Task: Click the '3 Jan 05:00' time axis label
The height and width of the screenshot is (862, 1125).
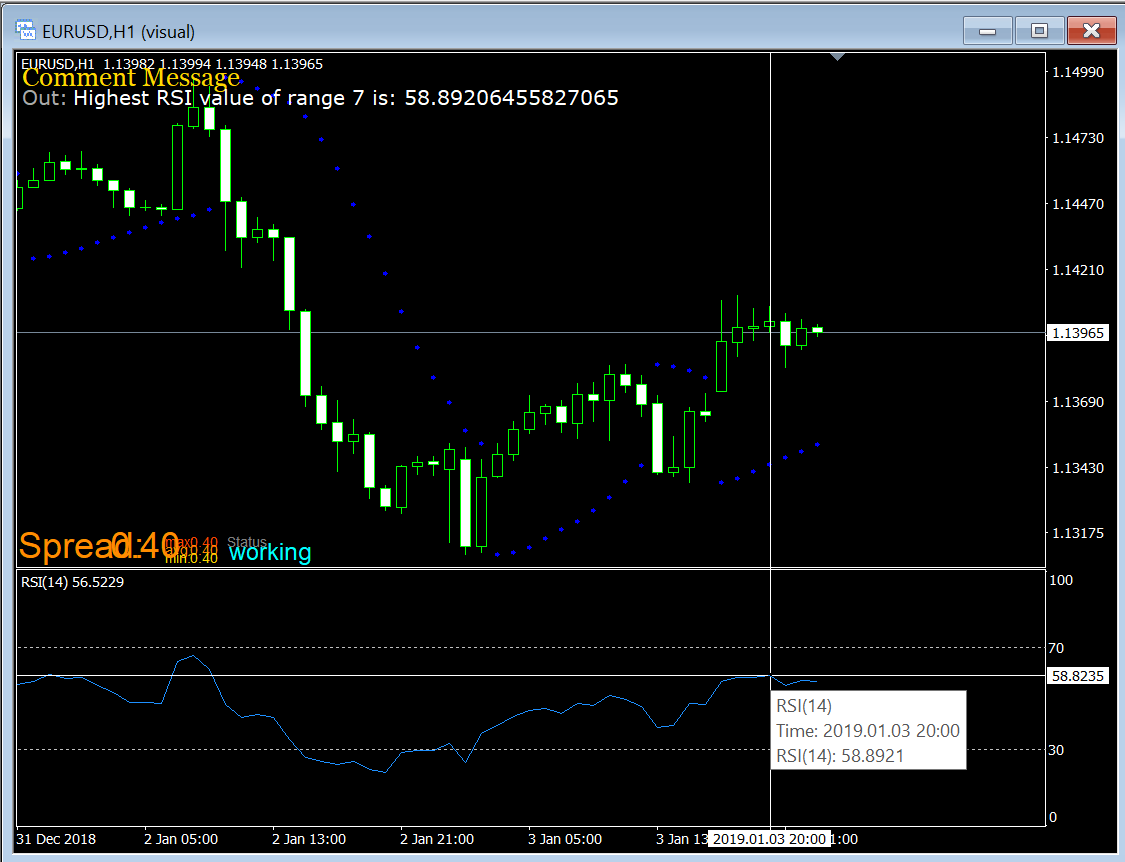Action: point(565,839)
